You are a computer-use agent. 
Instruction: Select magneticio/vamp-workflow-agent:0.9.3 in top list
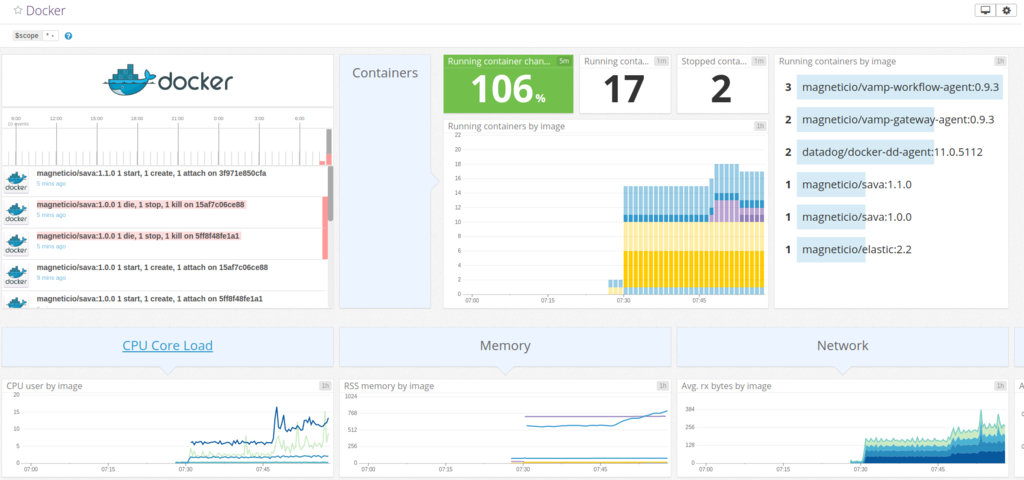(x=900, y=88)
